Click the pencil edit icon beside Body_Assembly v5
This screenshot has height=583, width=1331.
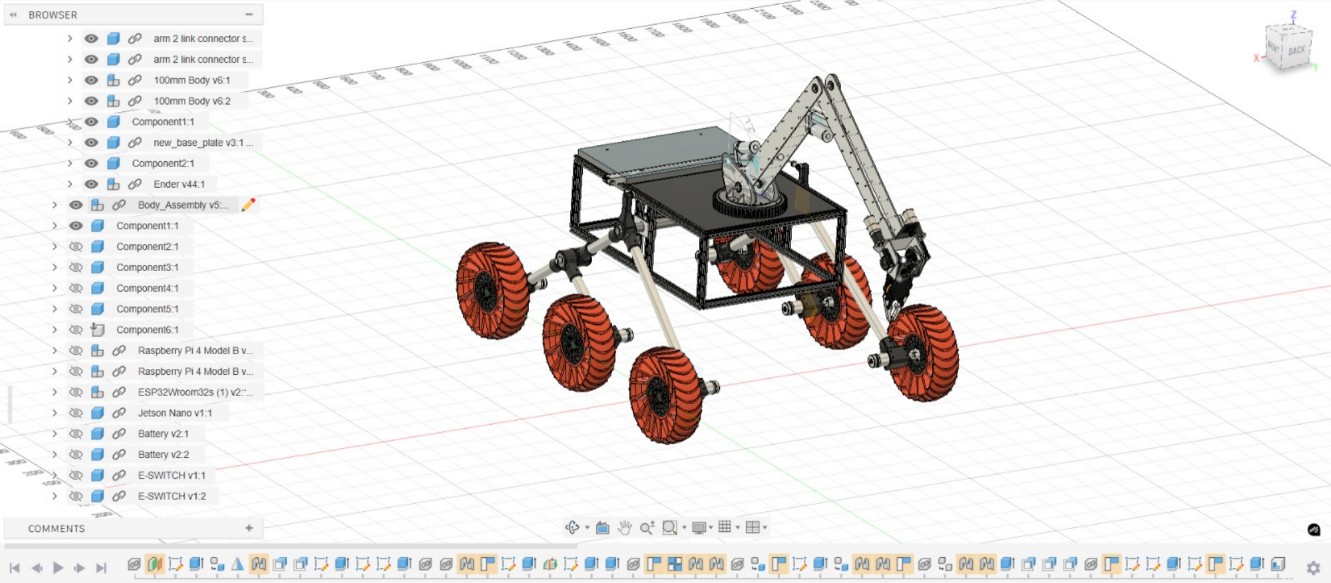click(248, 204)
